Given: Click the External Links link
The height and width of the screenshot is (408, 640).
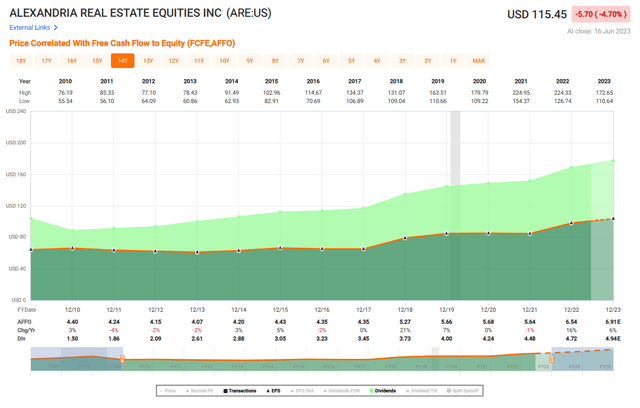Looking at the screenshot, I should [30, 28].
